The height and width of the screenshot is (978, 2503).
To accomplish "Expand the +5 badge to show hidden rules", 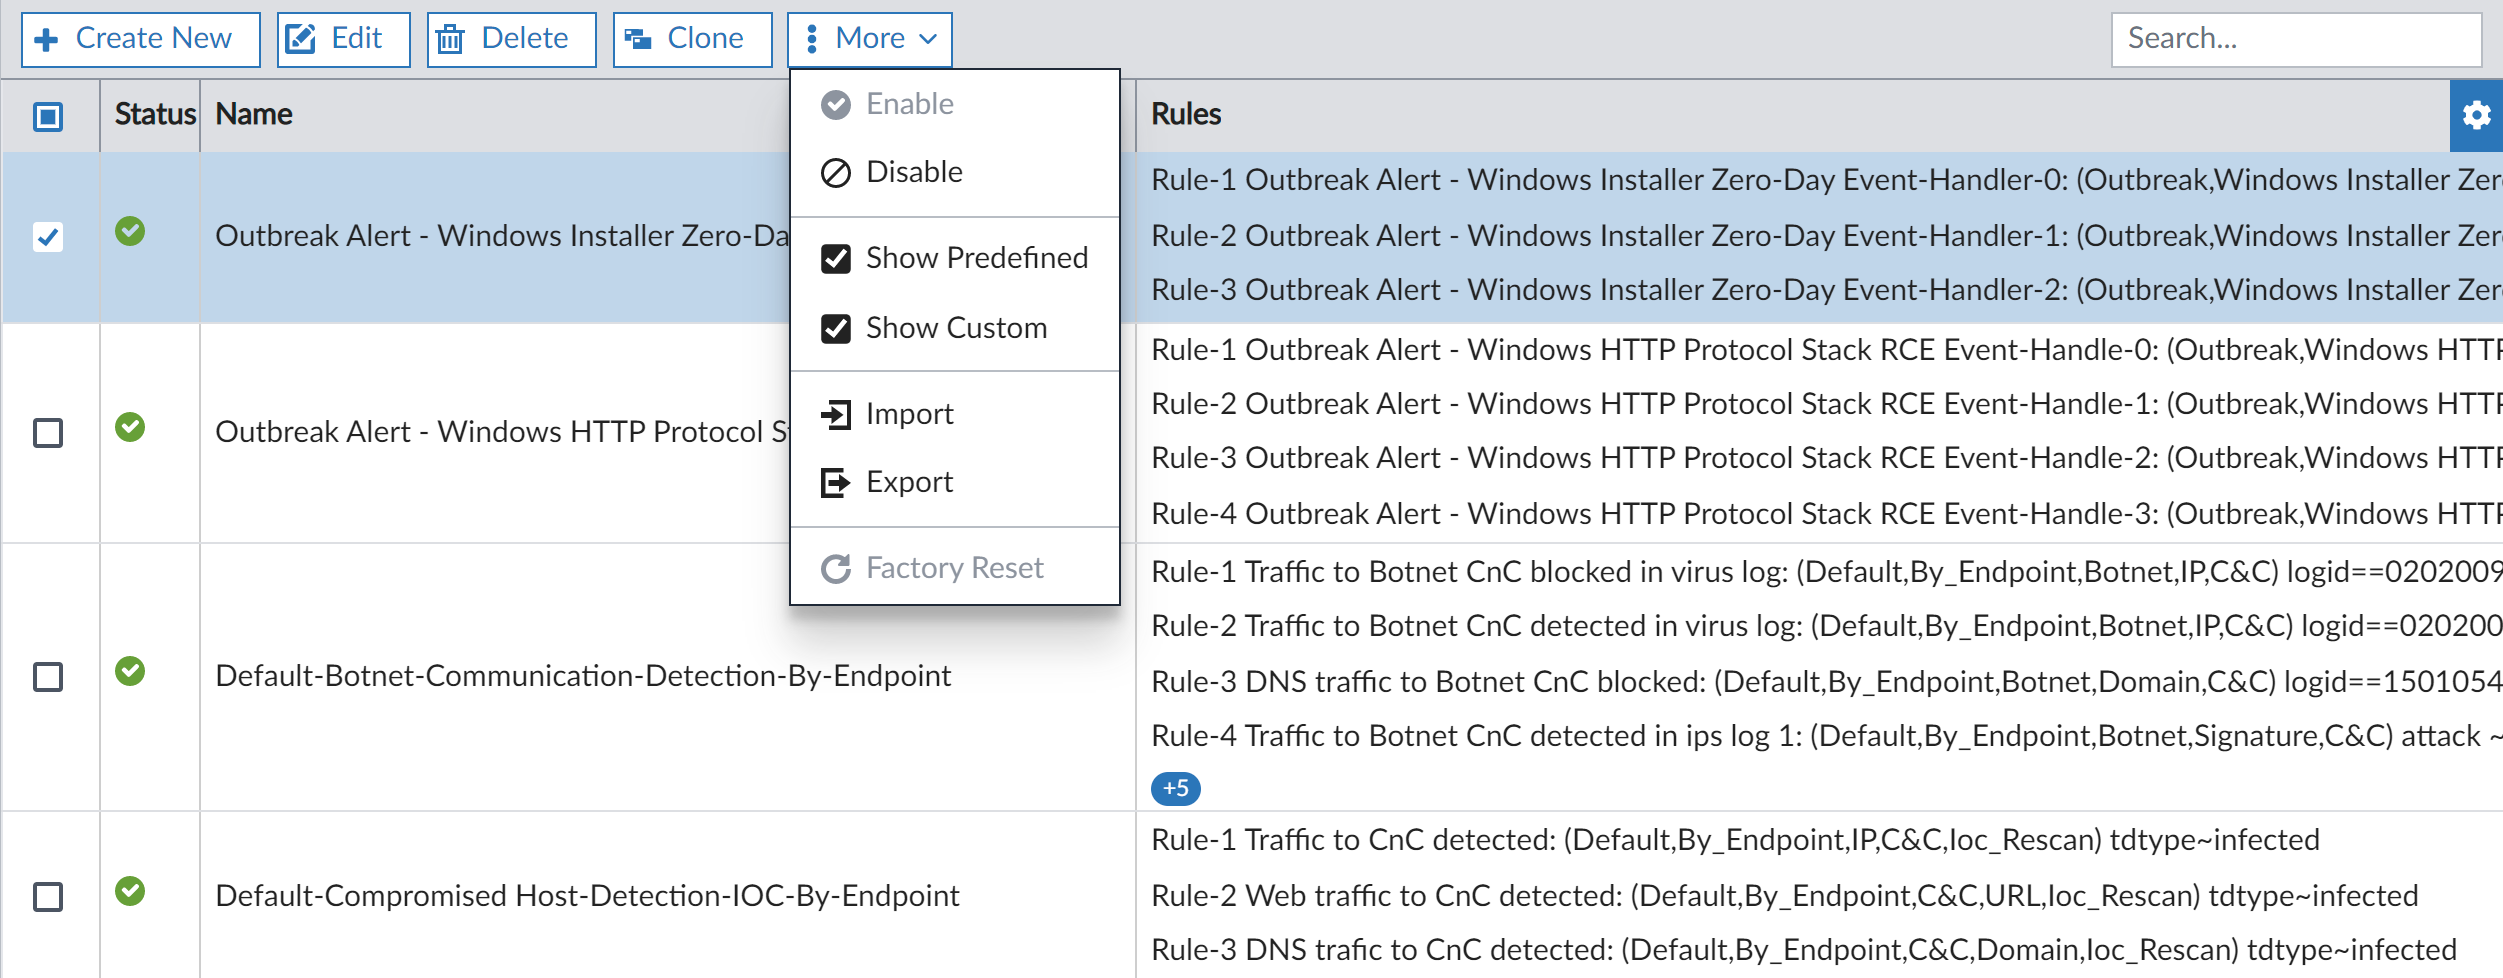I will coord(1177,788).
